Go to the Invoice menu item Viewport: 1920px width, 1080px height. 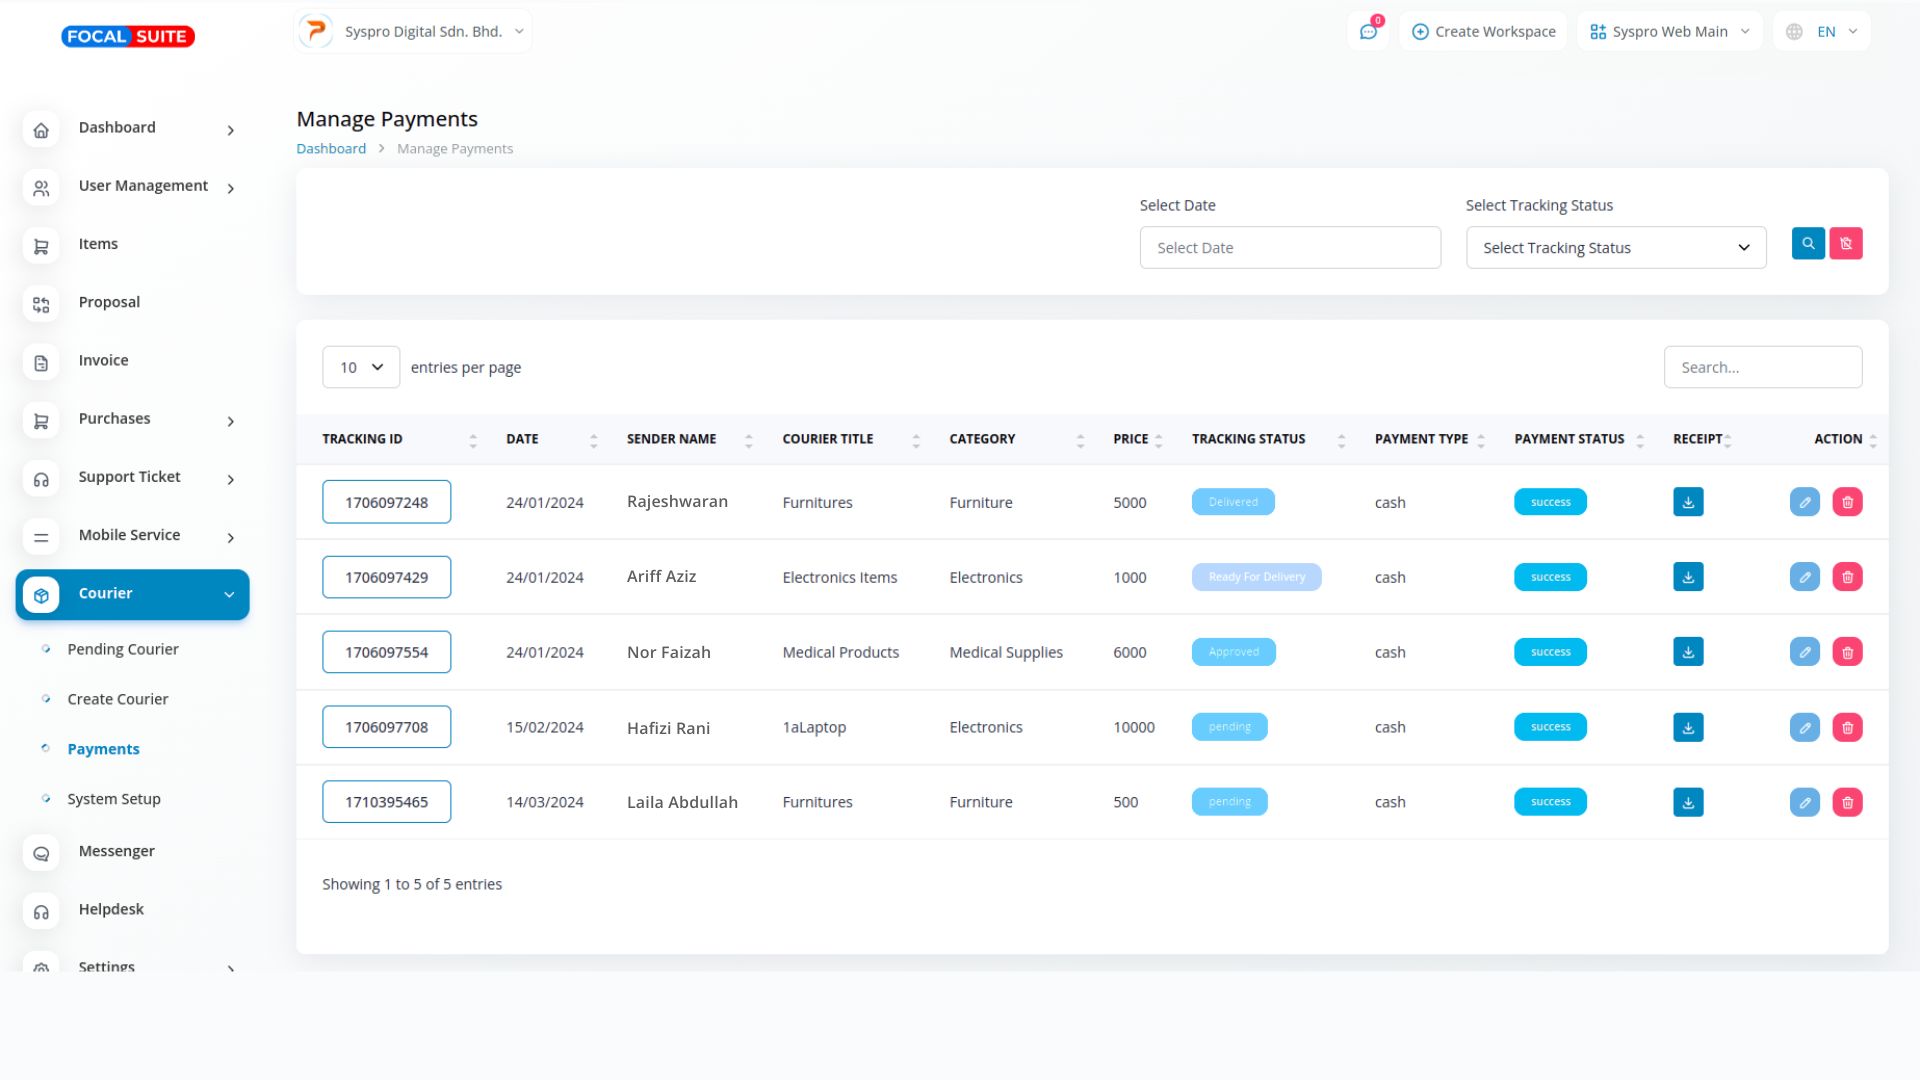[103, 360]
